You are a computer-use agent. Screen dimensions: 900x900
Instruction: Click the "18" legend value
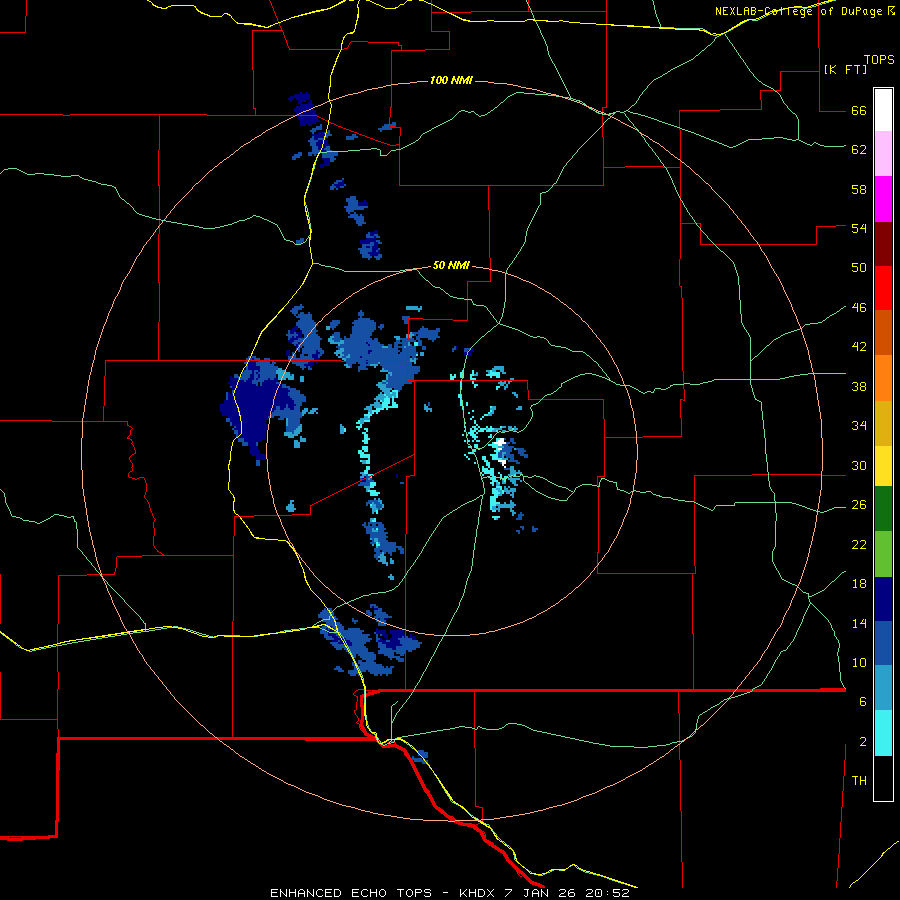click(859, 584)
